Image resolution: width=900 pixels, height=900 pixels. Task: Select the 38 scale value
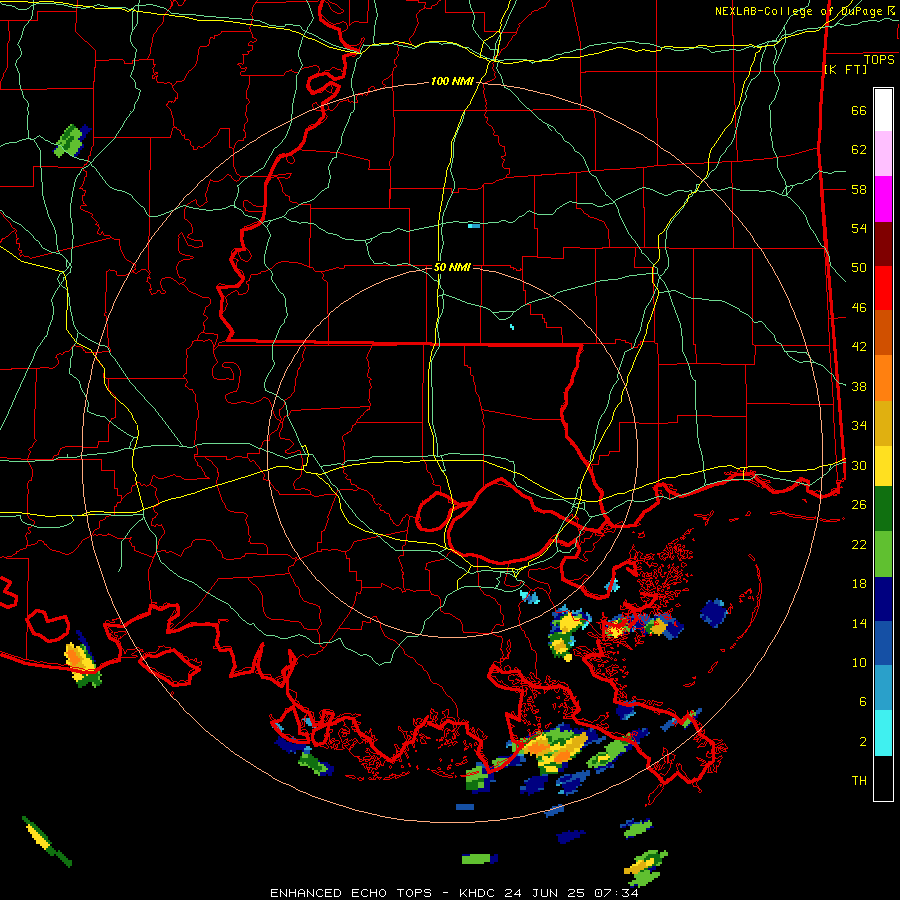coord(859,386)
